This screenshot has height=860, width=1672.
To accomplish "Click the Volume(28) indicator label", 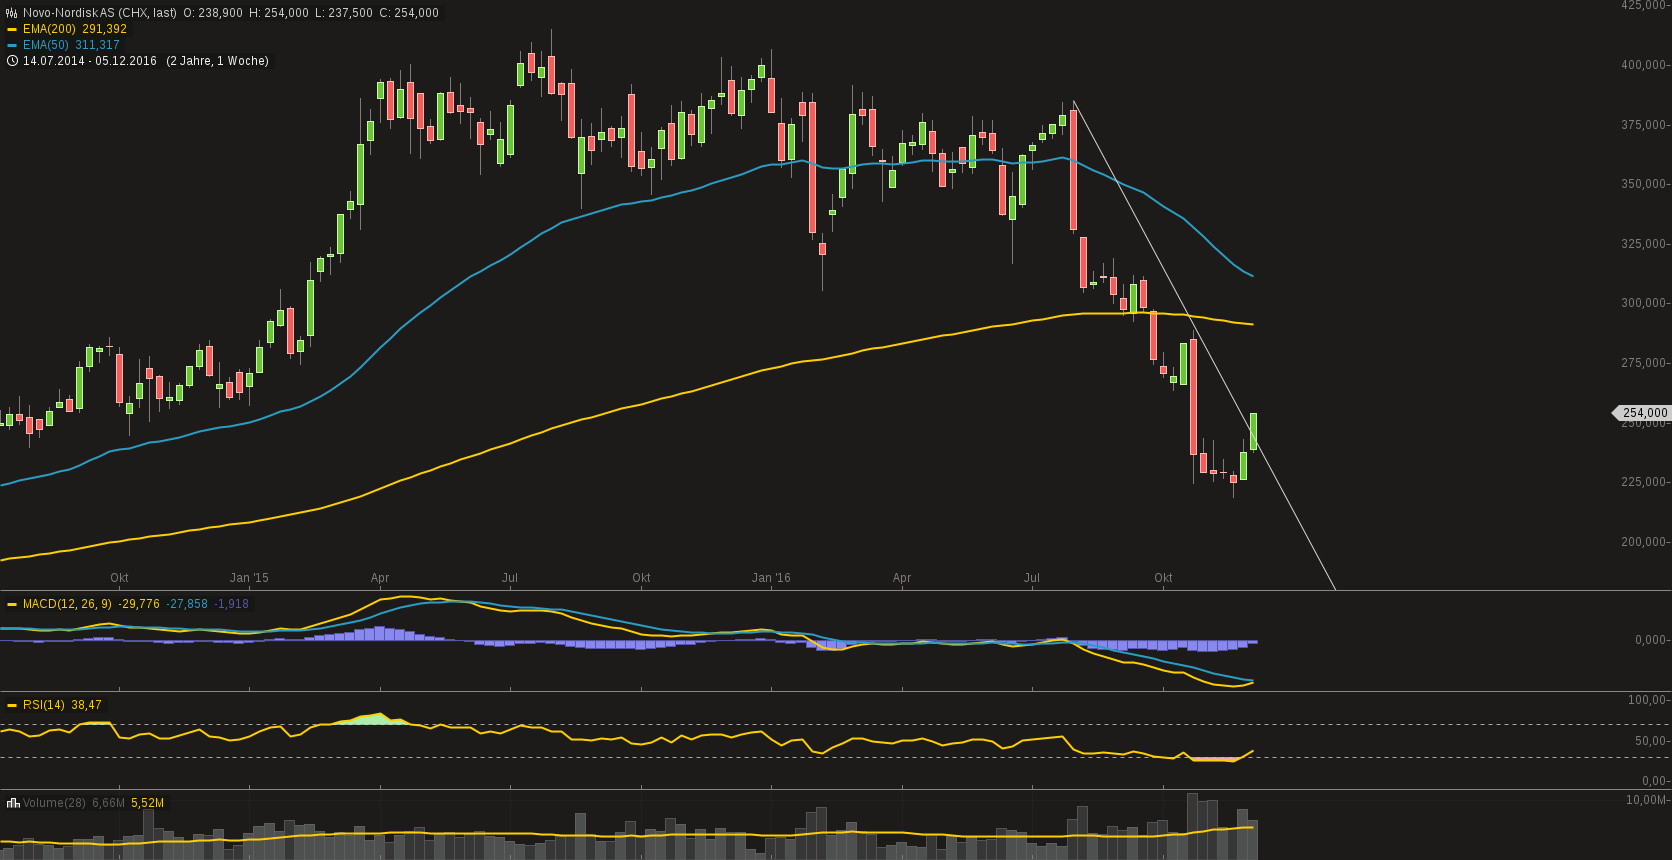I will click(x=54, y=803).
